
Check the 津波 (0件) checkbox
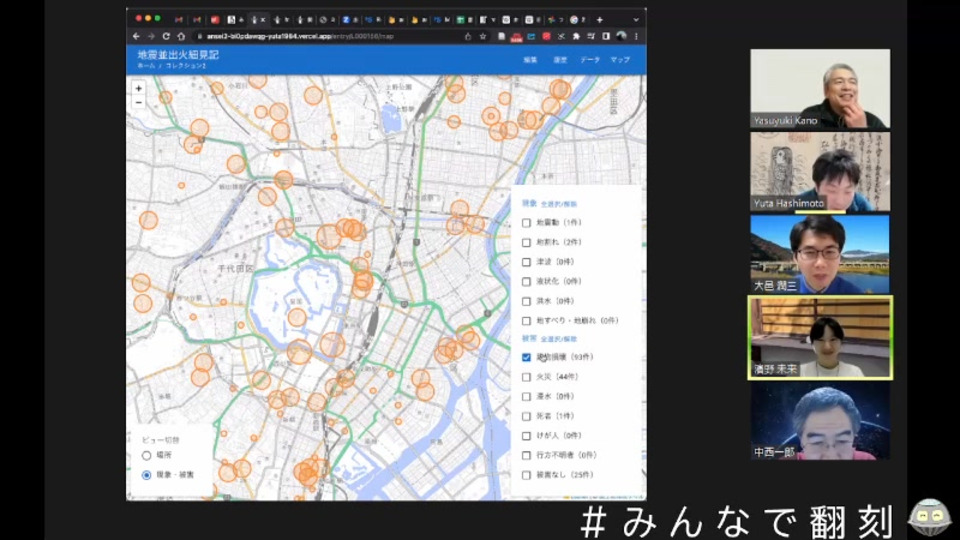pyautogui.click(x=526, y=262)
